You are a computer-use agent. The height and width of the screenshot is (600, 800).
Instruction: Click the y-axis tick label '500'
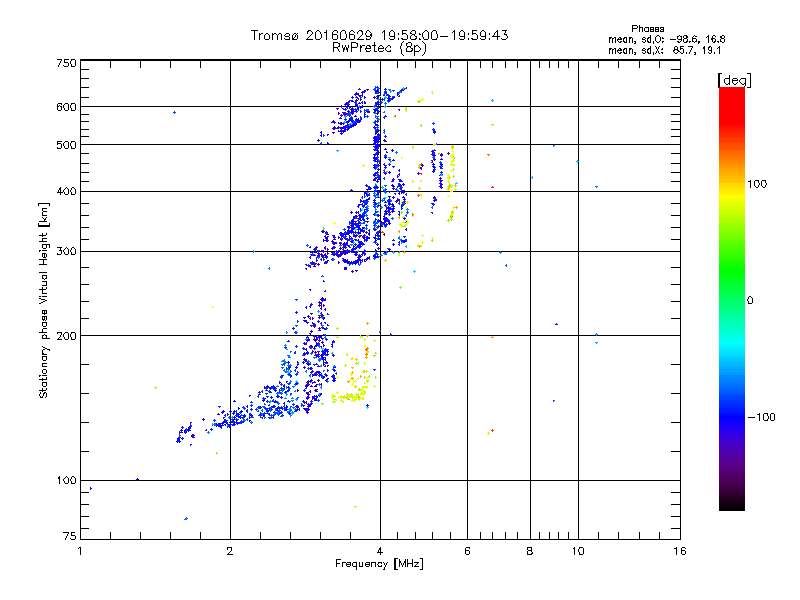coord(66,145)
